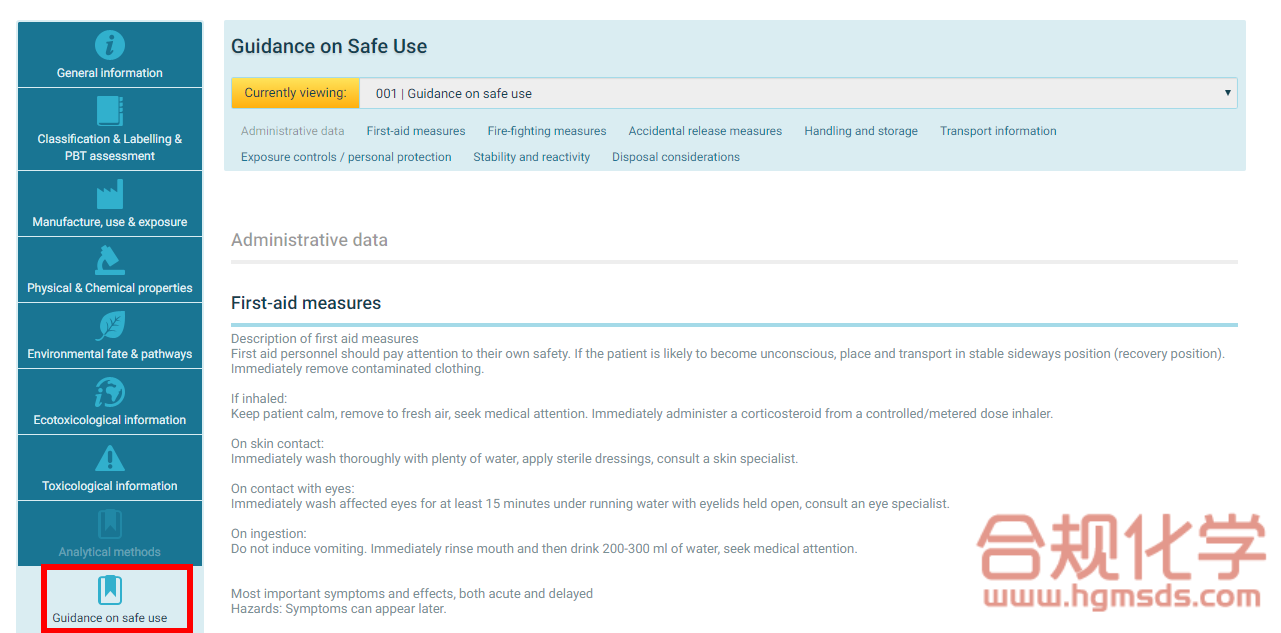
Task: Click the greyed Analytical methods icon
Action: pyautogui.click(x=110, y=524)
